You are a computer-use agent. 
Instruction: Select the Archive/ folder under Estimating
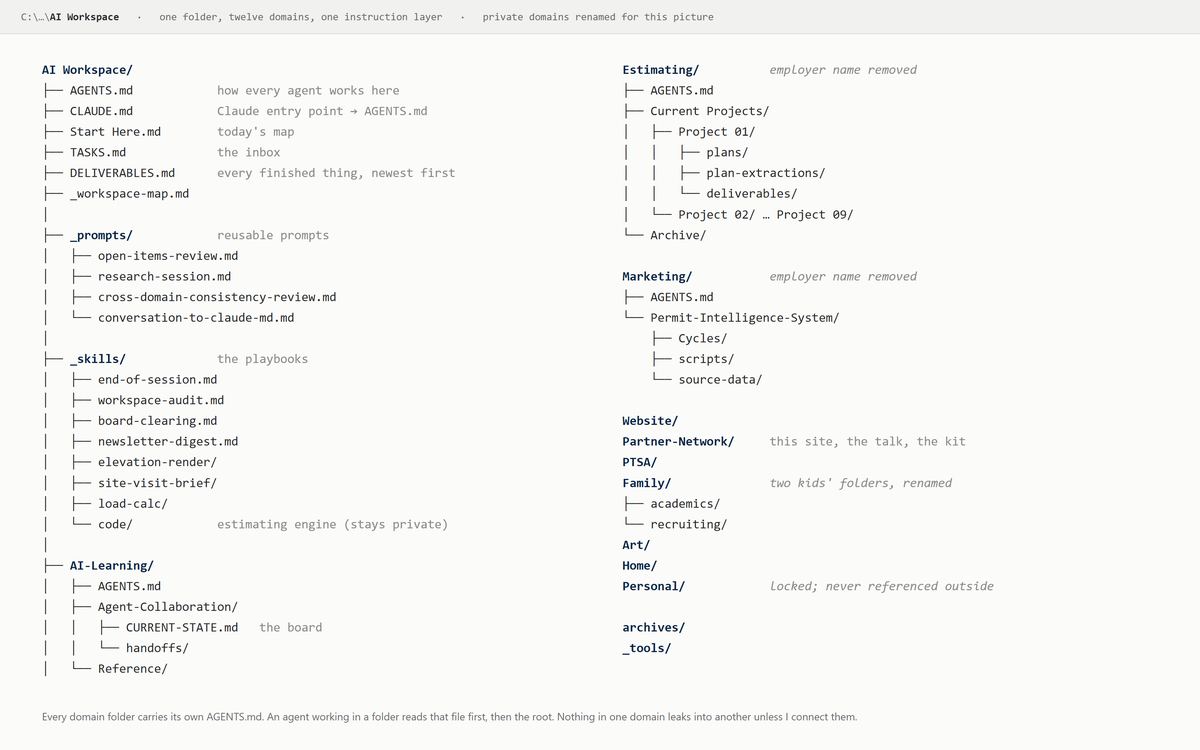tap(678, 235)
